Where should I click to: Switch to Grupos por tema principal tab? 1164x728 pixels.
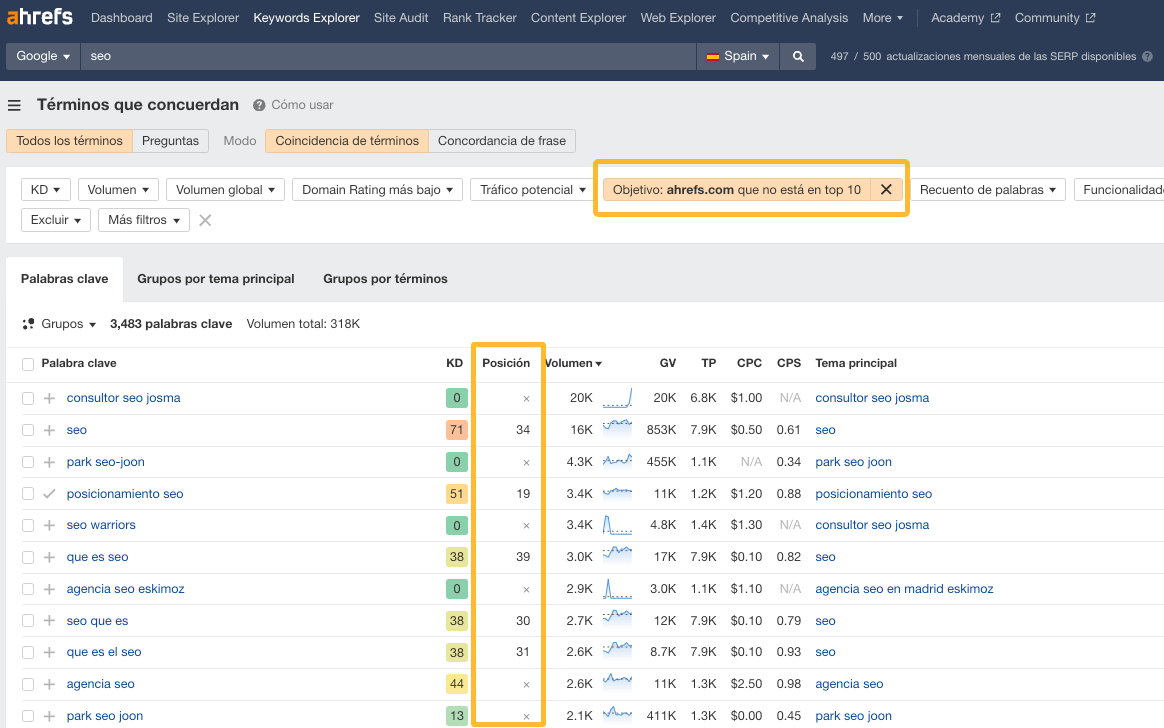tap(215, 278)
